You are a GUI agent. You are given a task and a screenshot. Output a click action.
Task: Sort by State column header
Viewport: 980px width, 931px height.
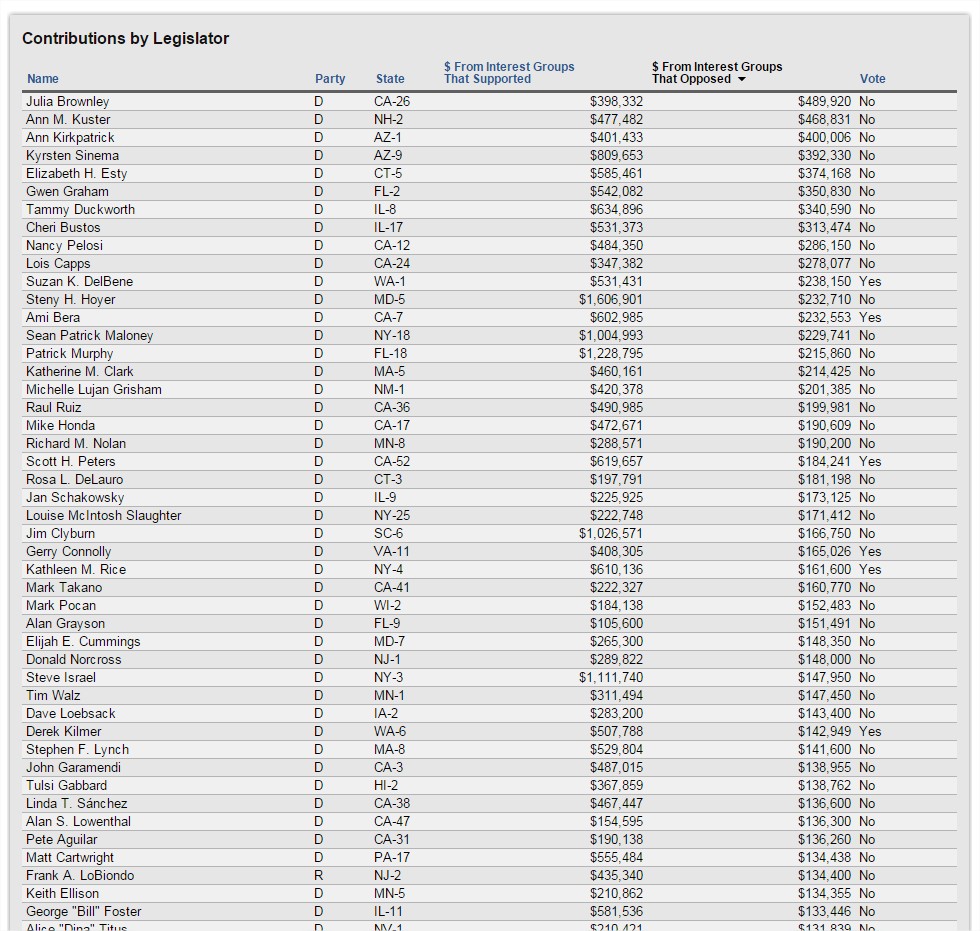pyautogui.click(x=390, y=79)
